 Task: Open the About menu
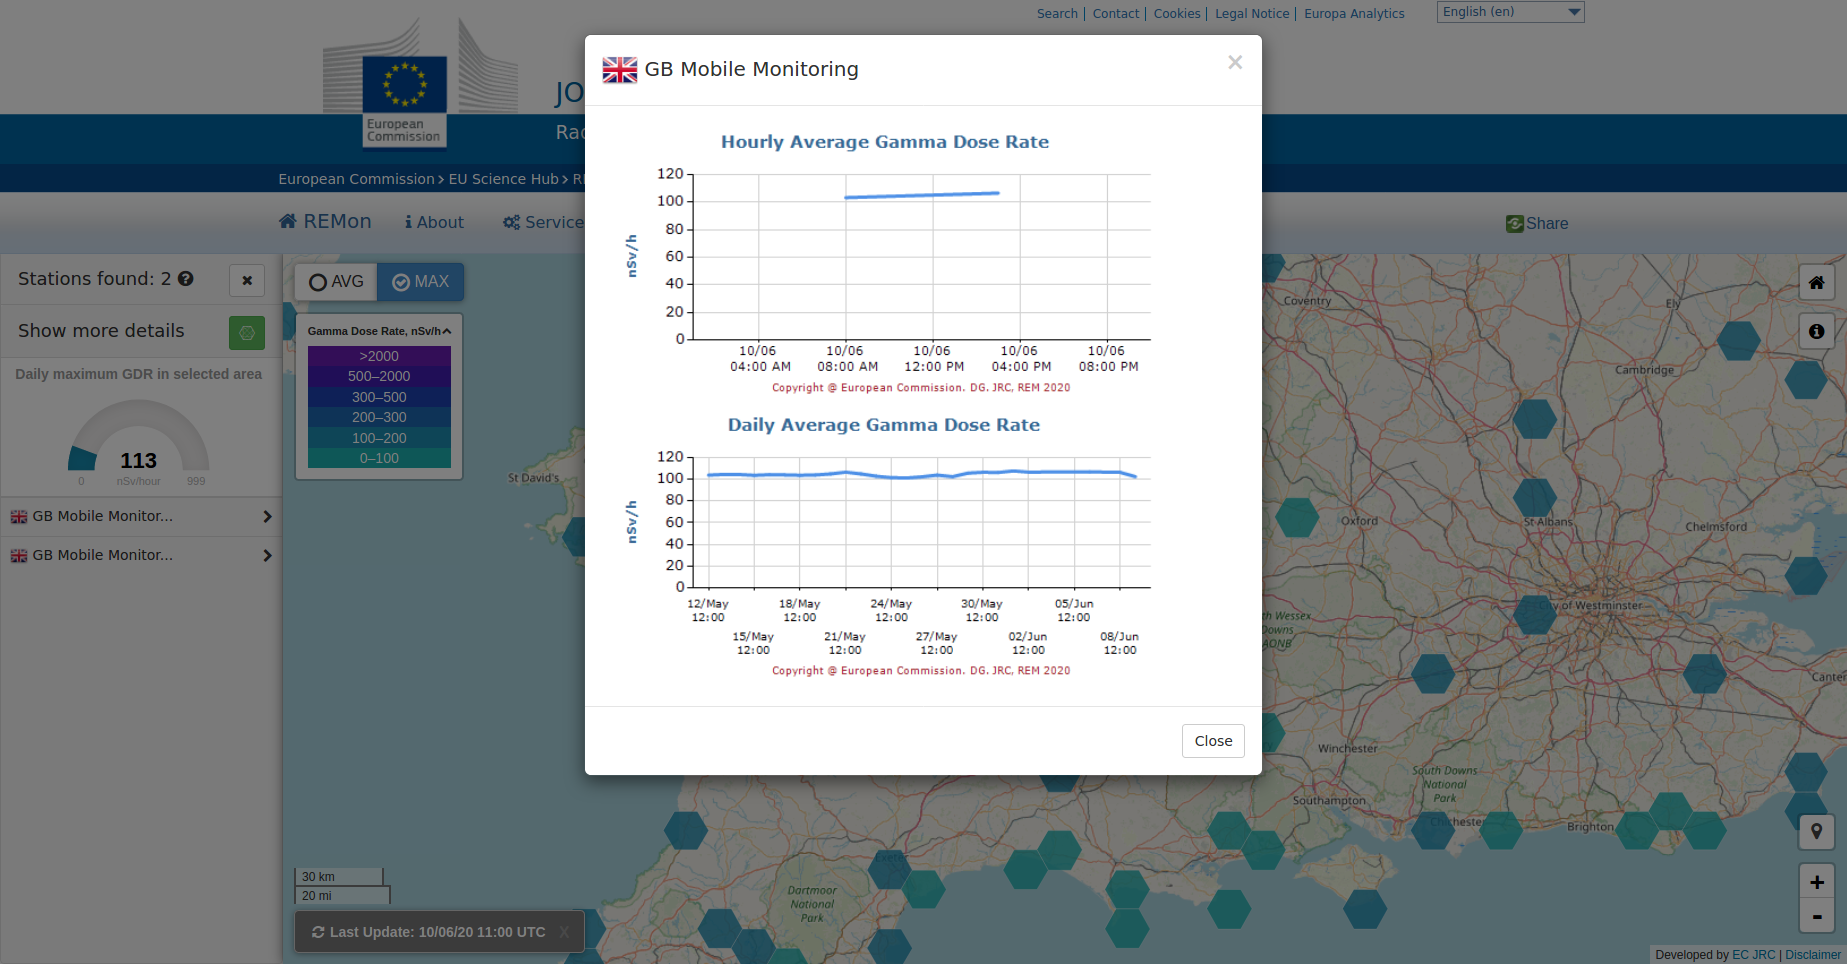click(434, 222)
